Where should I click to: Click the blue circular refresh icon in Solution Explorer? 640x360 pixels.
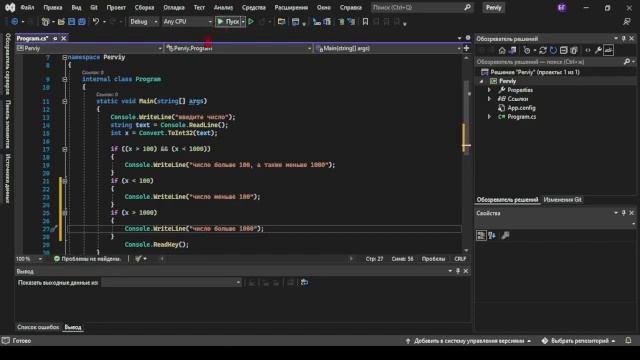(x=553, y=50)
